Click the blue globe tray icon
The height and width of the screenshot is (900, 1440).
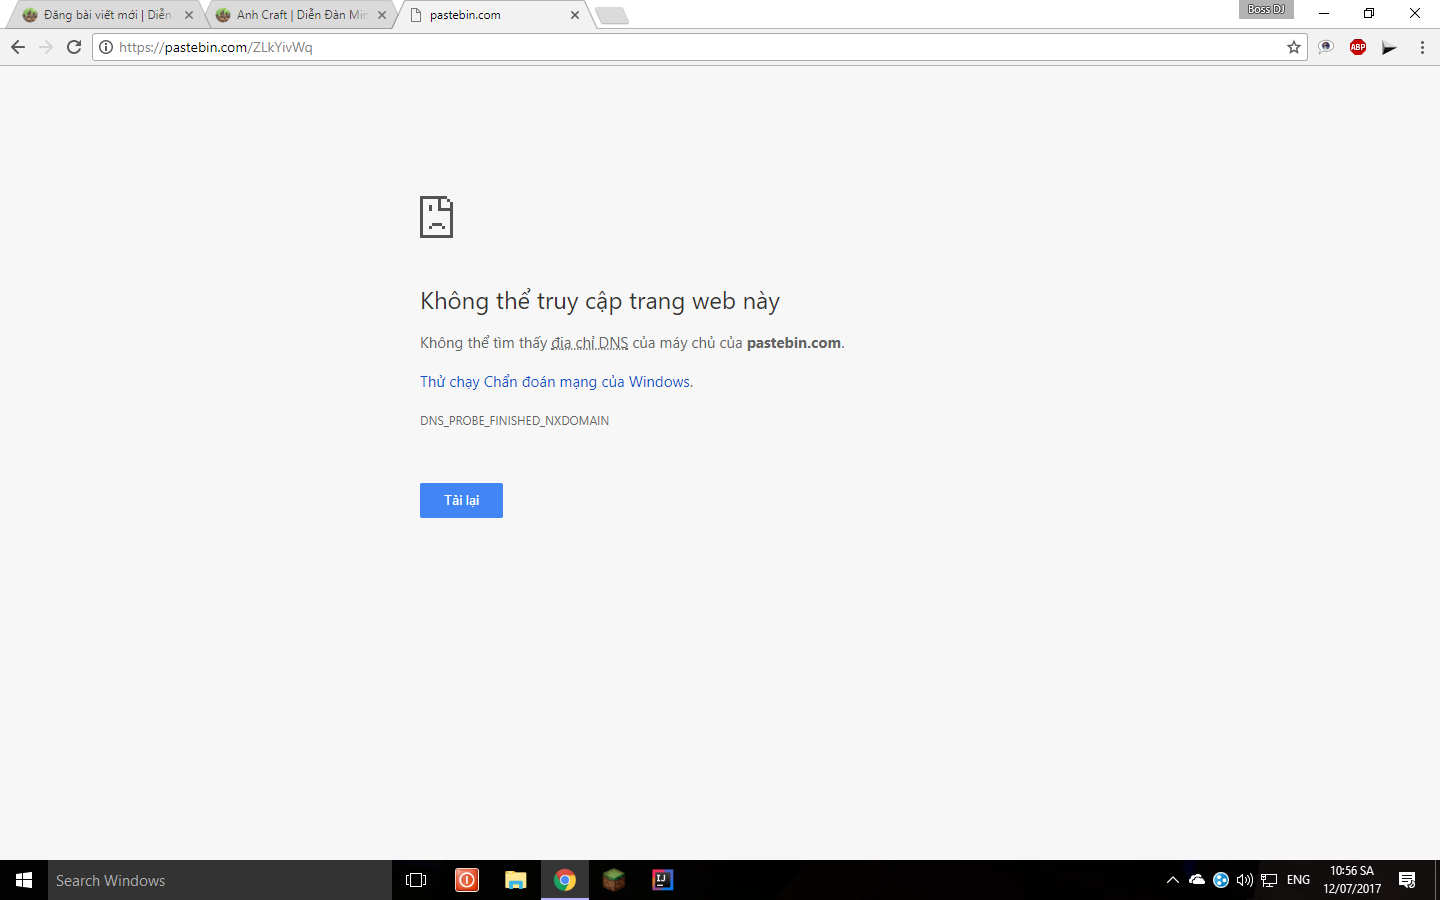1221,880
